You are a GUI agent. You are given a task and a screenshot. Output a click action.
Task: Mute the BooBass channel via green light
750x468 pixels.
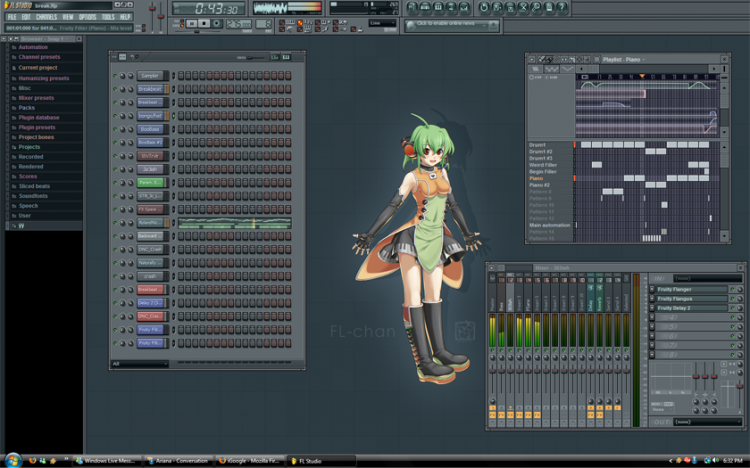(115, 129)
